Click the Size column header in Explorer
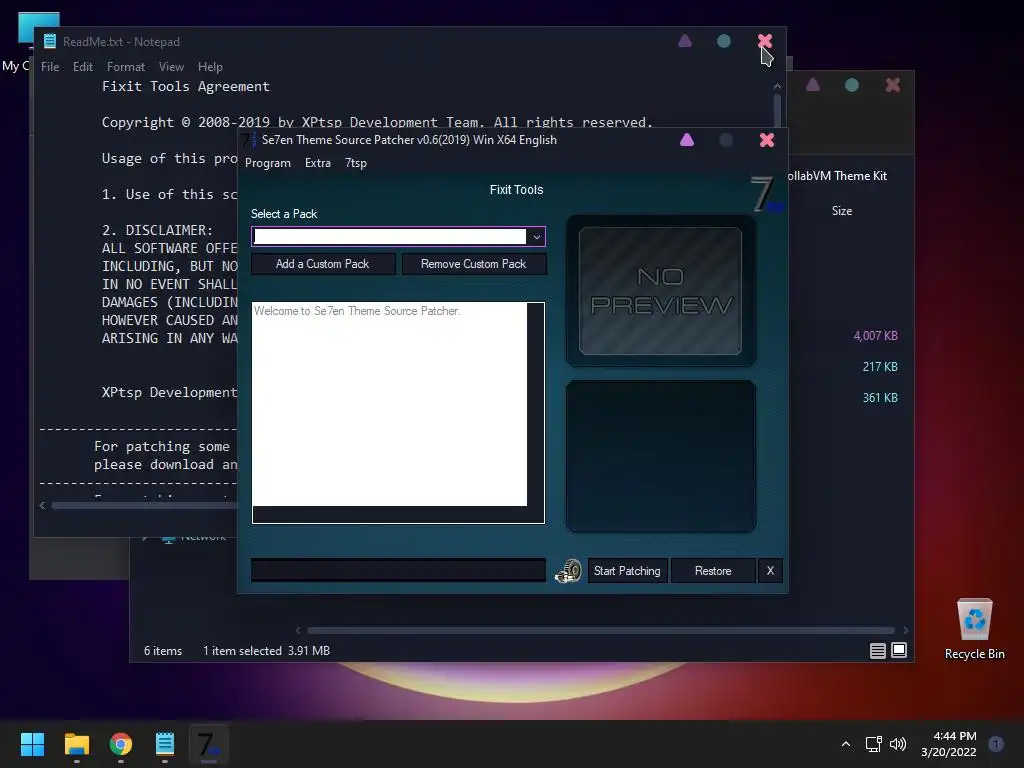The image size is (1024, 768). point(842,211)
